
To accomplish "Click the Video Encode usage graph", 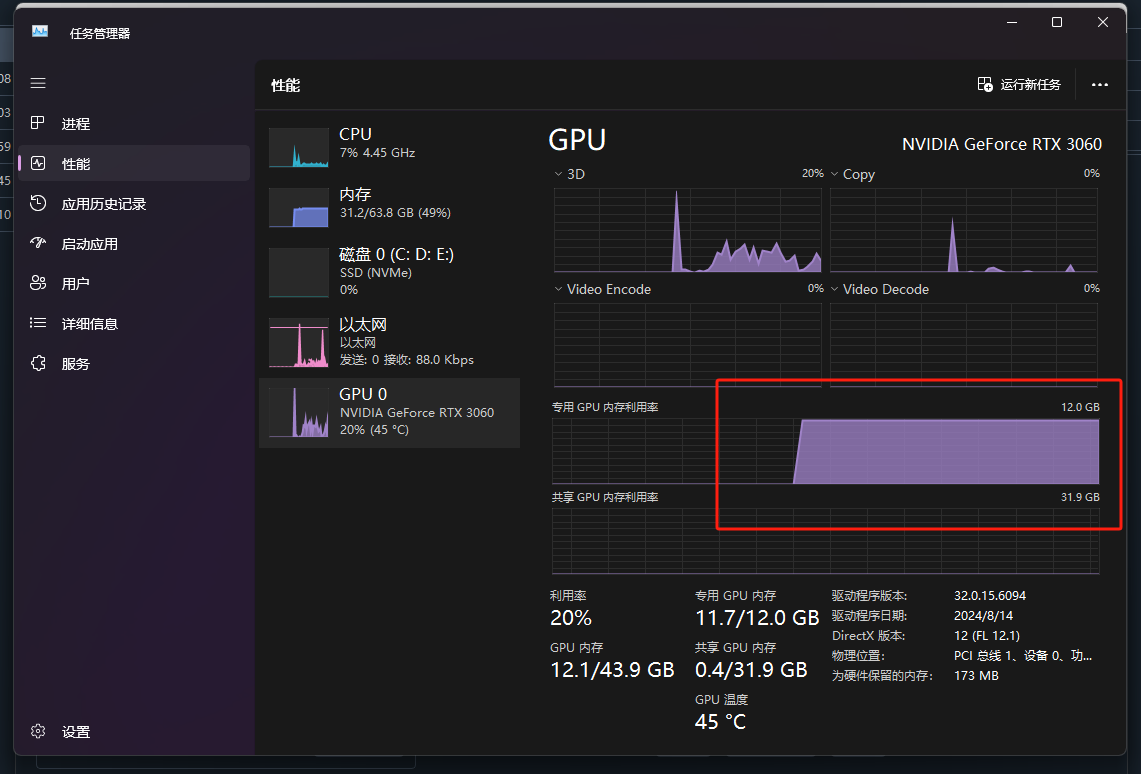I will click(688, 345).
